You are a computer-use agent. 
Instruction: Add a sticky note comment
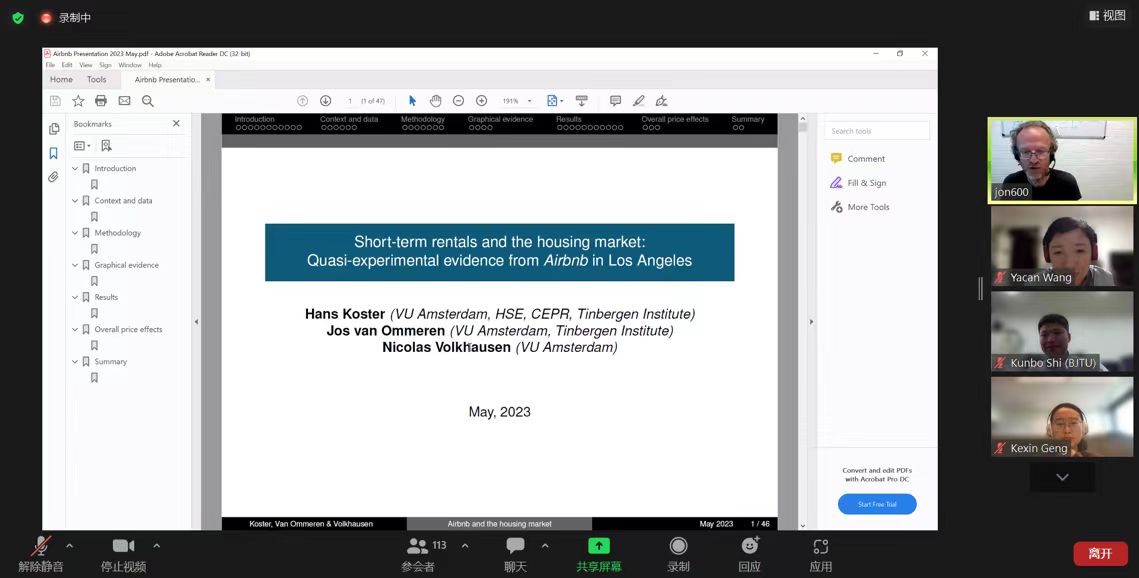pyautogui.click(x=615, y=101)
